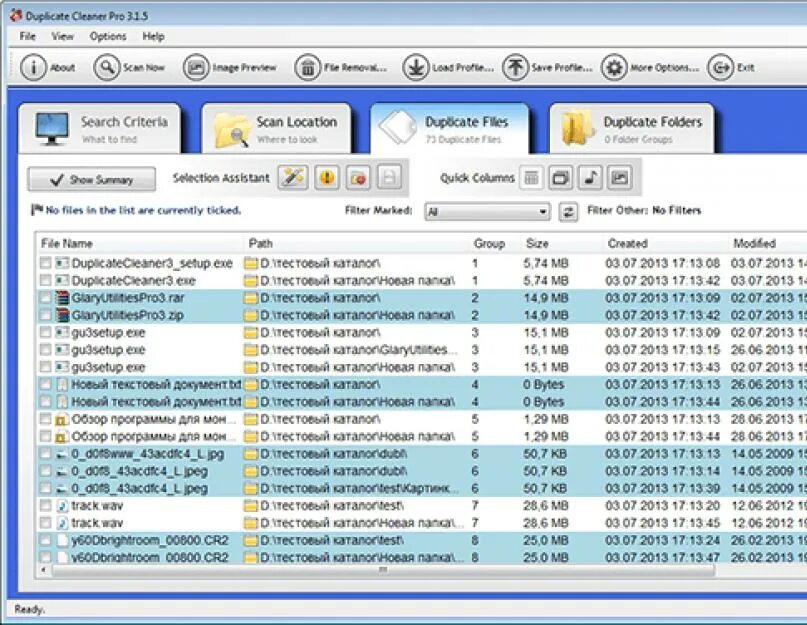
Task: Select Quick Columns windows icon
Action: 560,178
